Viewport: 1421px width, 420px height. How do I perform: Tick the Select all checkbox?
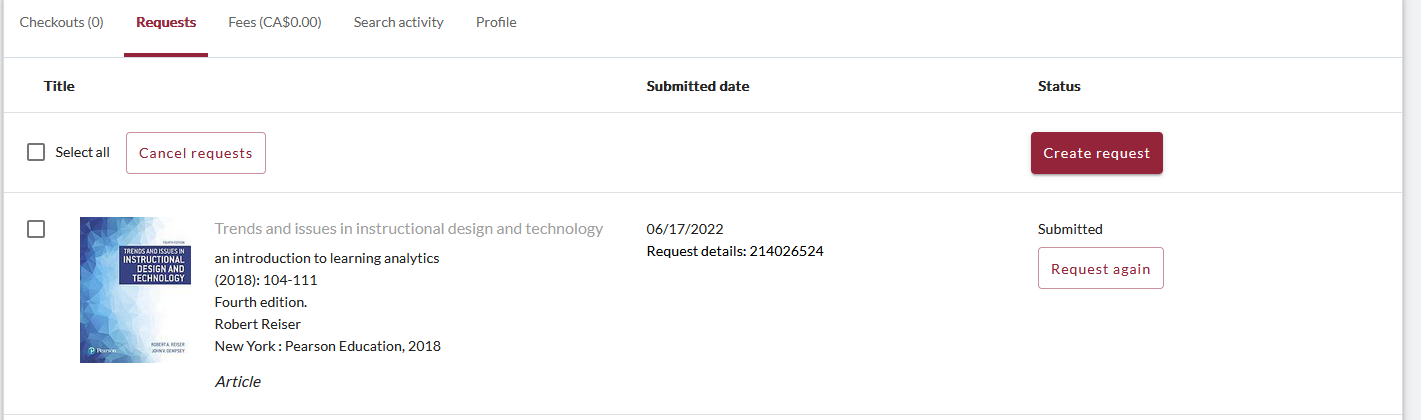36,153
